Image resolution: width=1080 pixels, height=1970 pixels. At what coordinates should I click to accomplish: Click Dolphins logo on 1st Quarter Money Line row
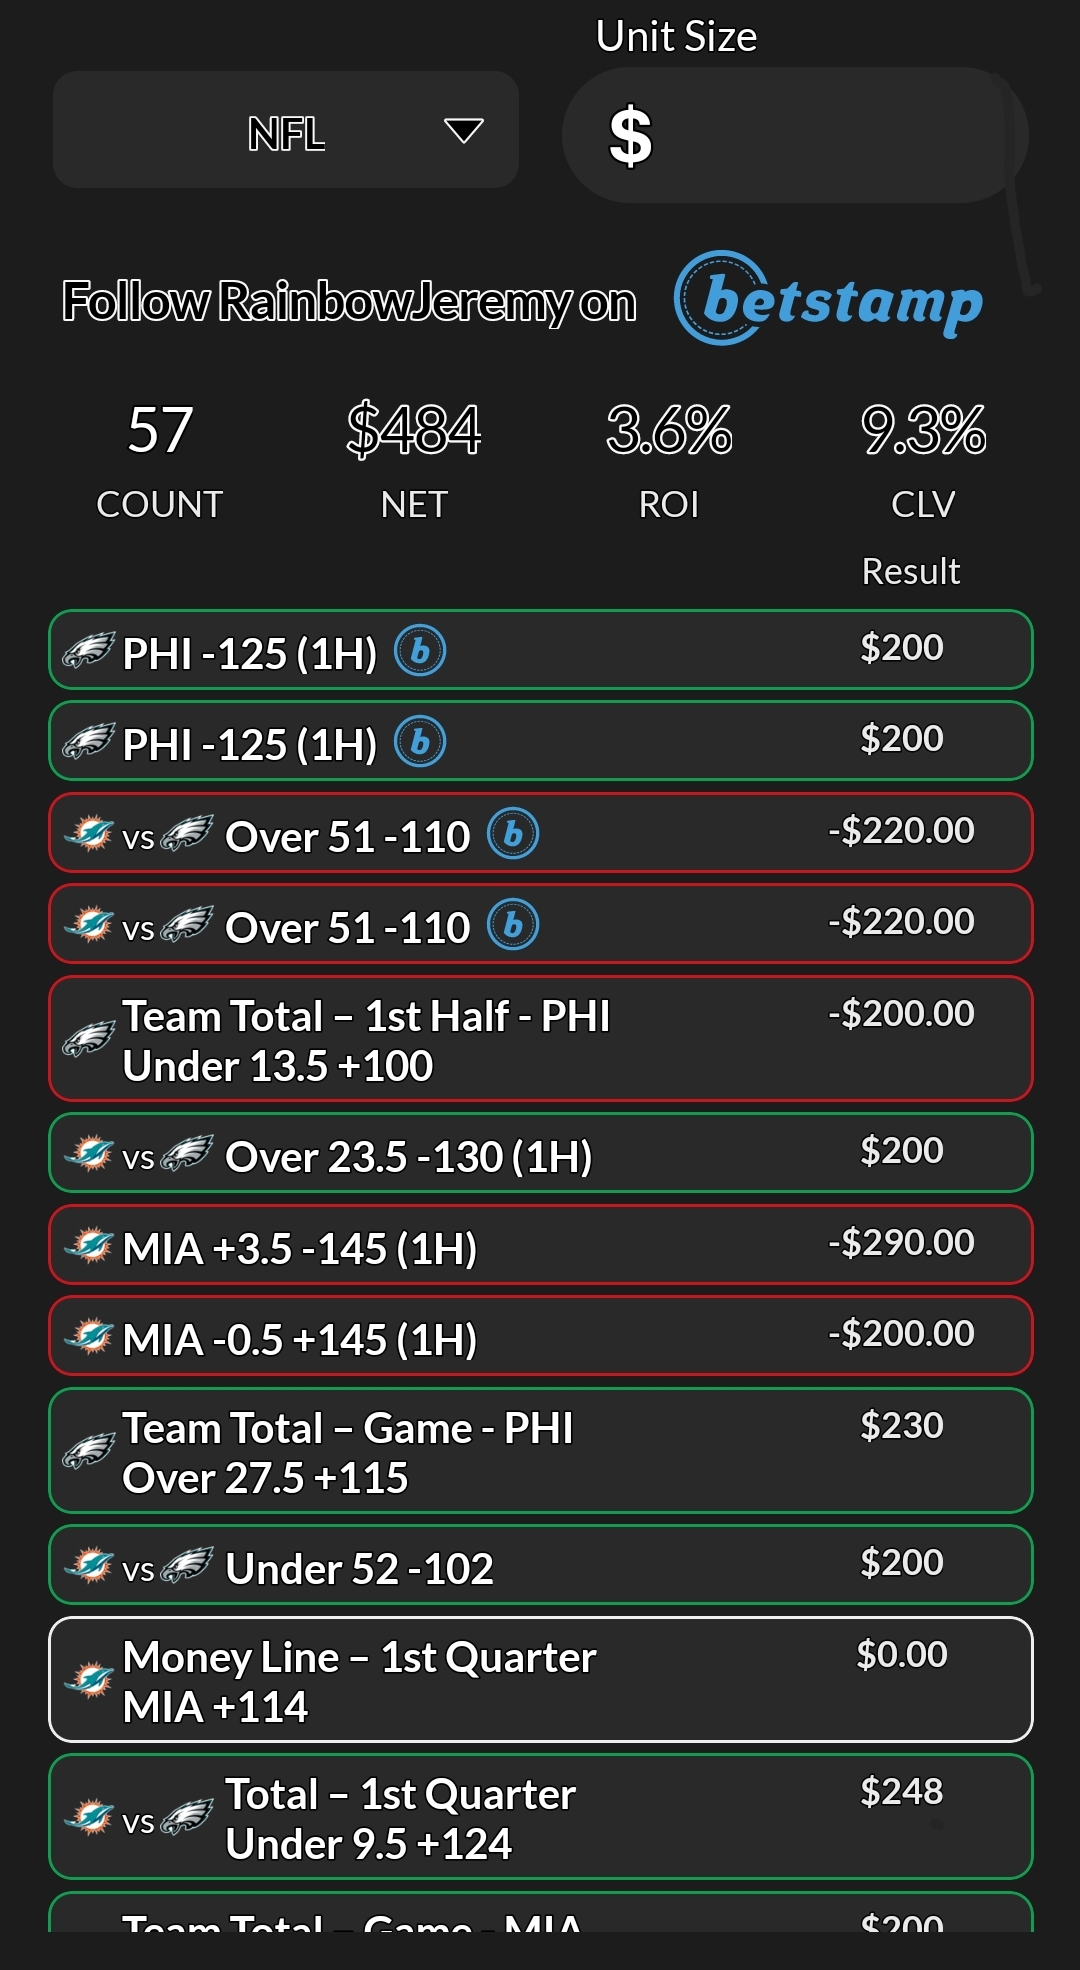pos(89,1680)
